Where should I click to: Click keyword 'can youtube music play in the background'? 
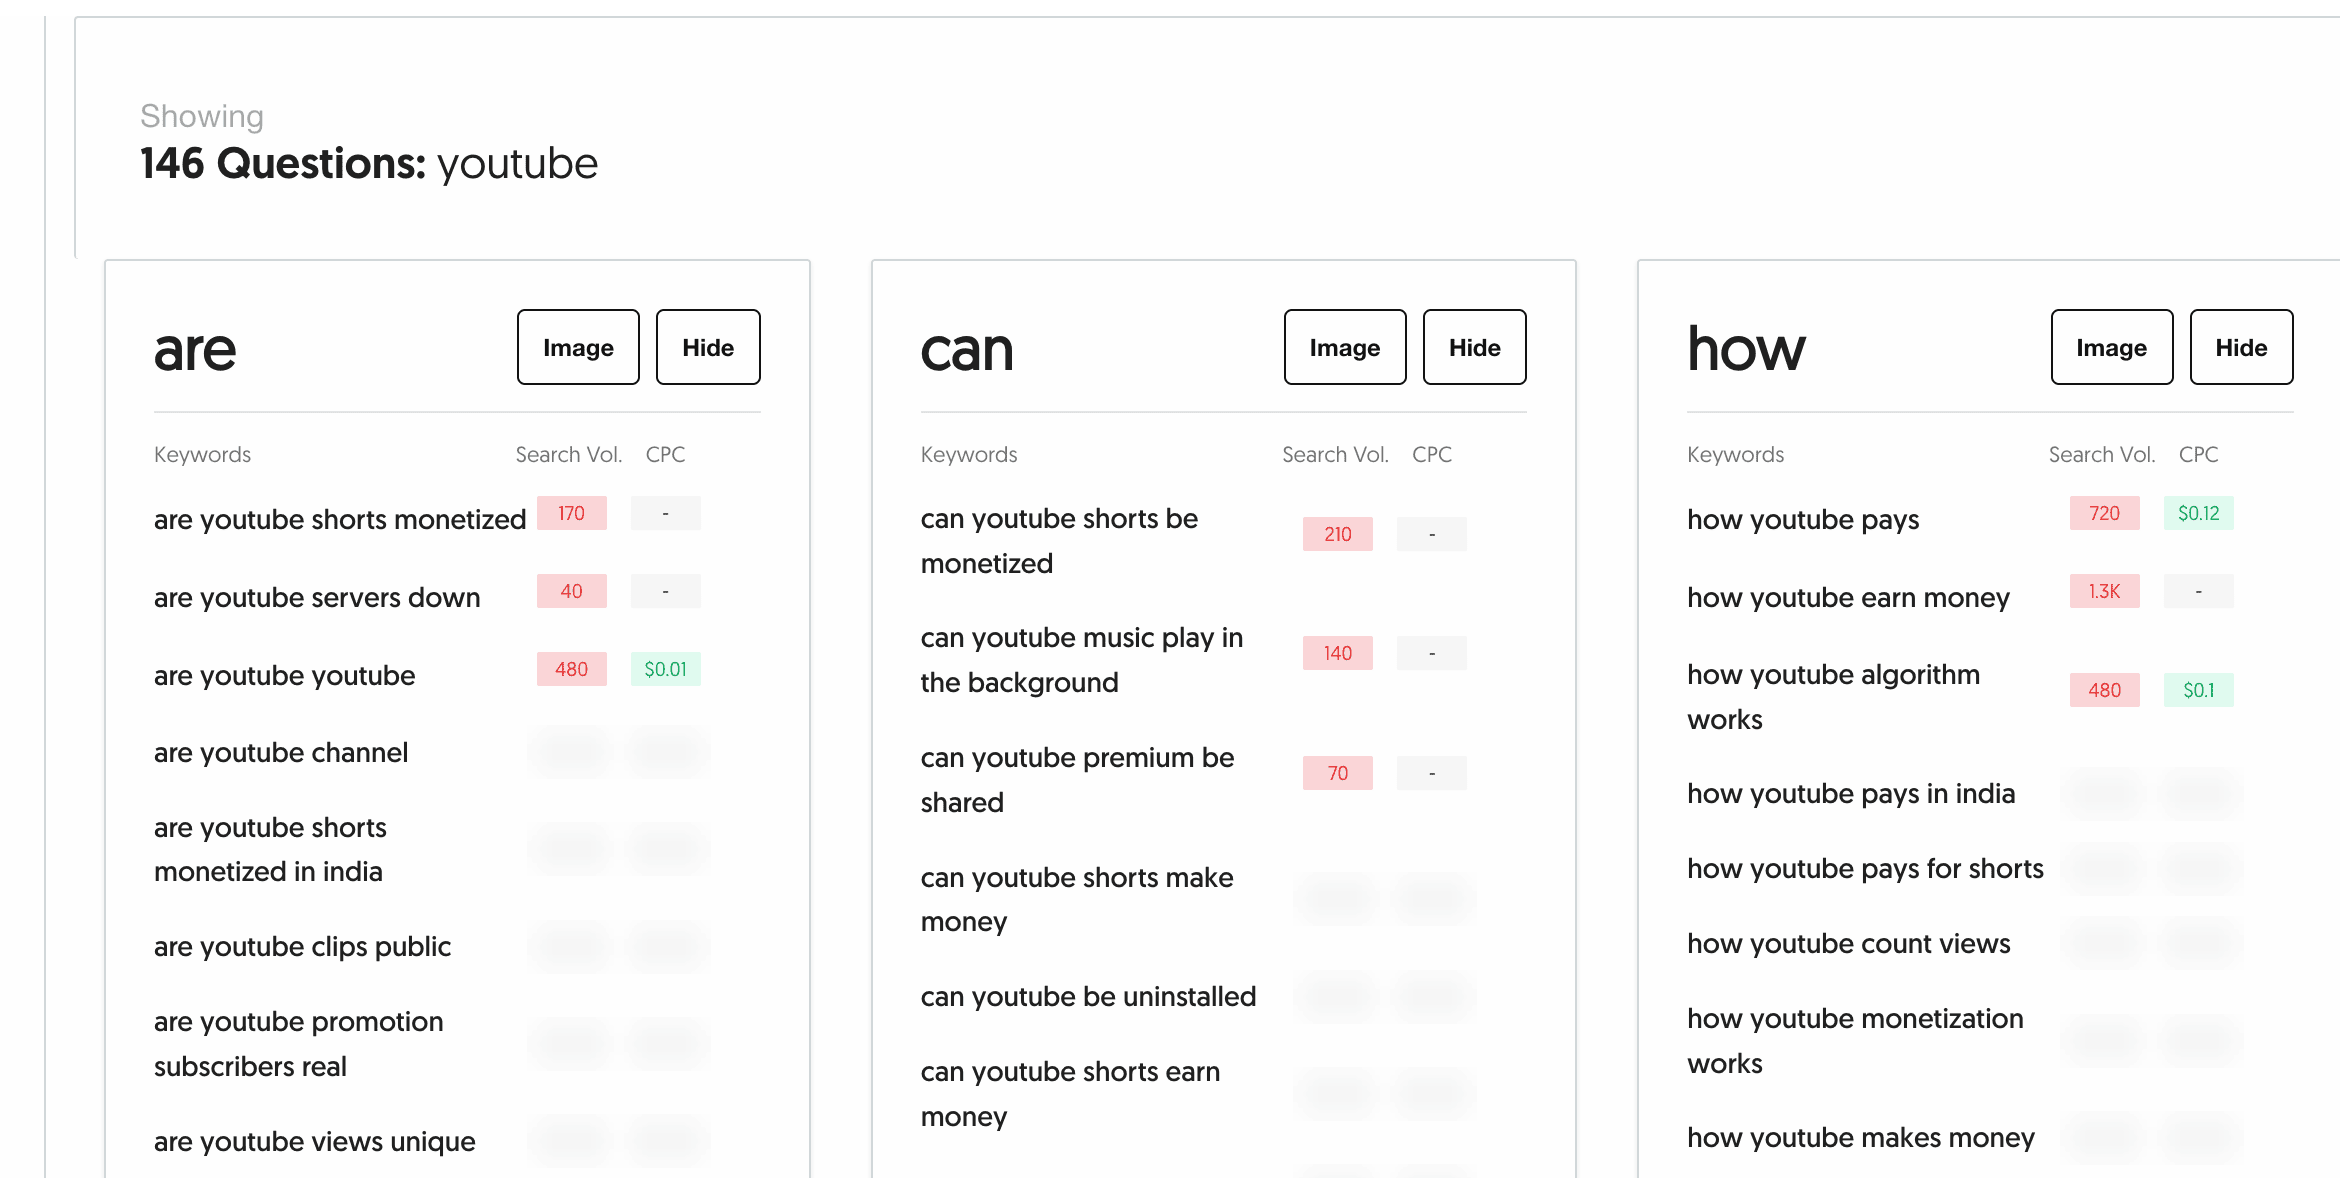pyautogui.click(x=1082, y=660)
